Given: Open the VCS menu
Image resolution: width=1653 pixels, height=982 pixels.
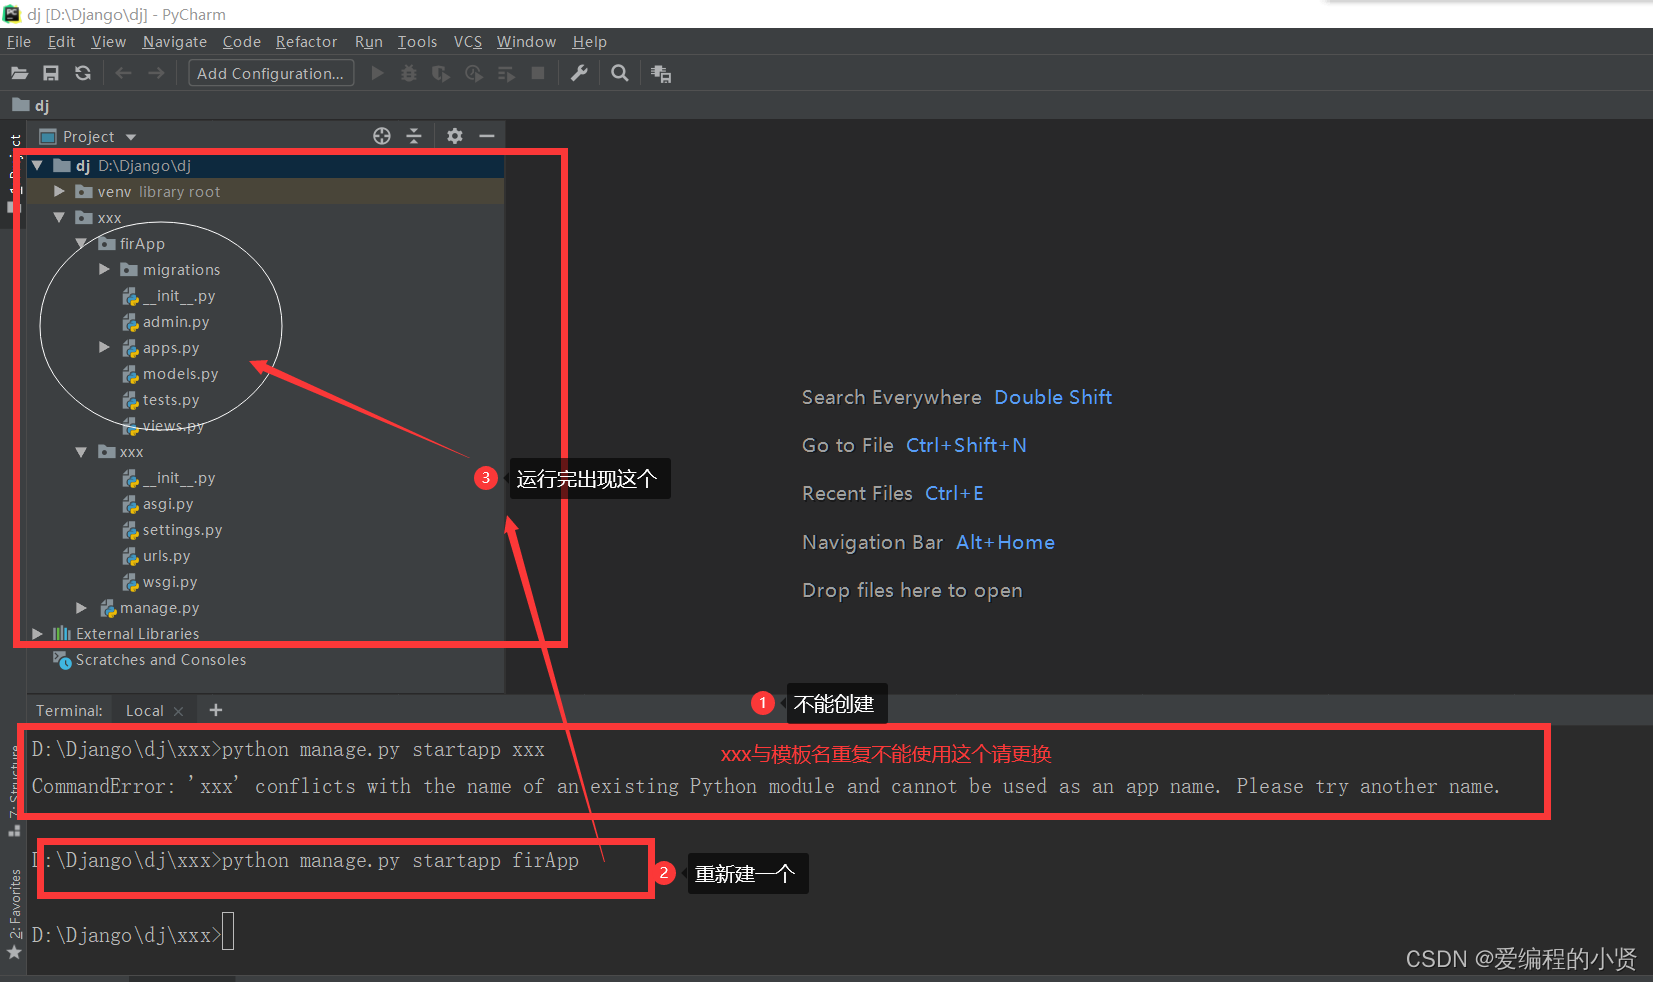Looking at the screenshot, I should pyautogui.click(x=468, y=42).
